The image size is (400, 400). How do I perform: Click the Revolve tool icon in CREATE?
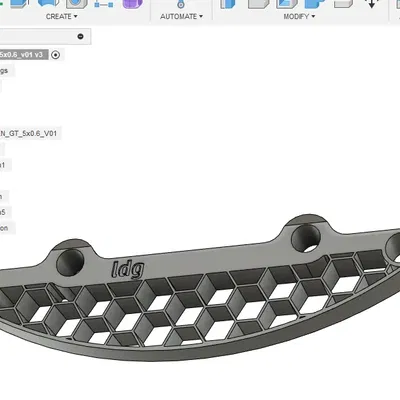click(x=49, y=3)
